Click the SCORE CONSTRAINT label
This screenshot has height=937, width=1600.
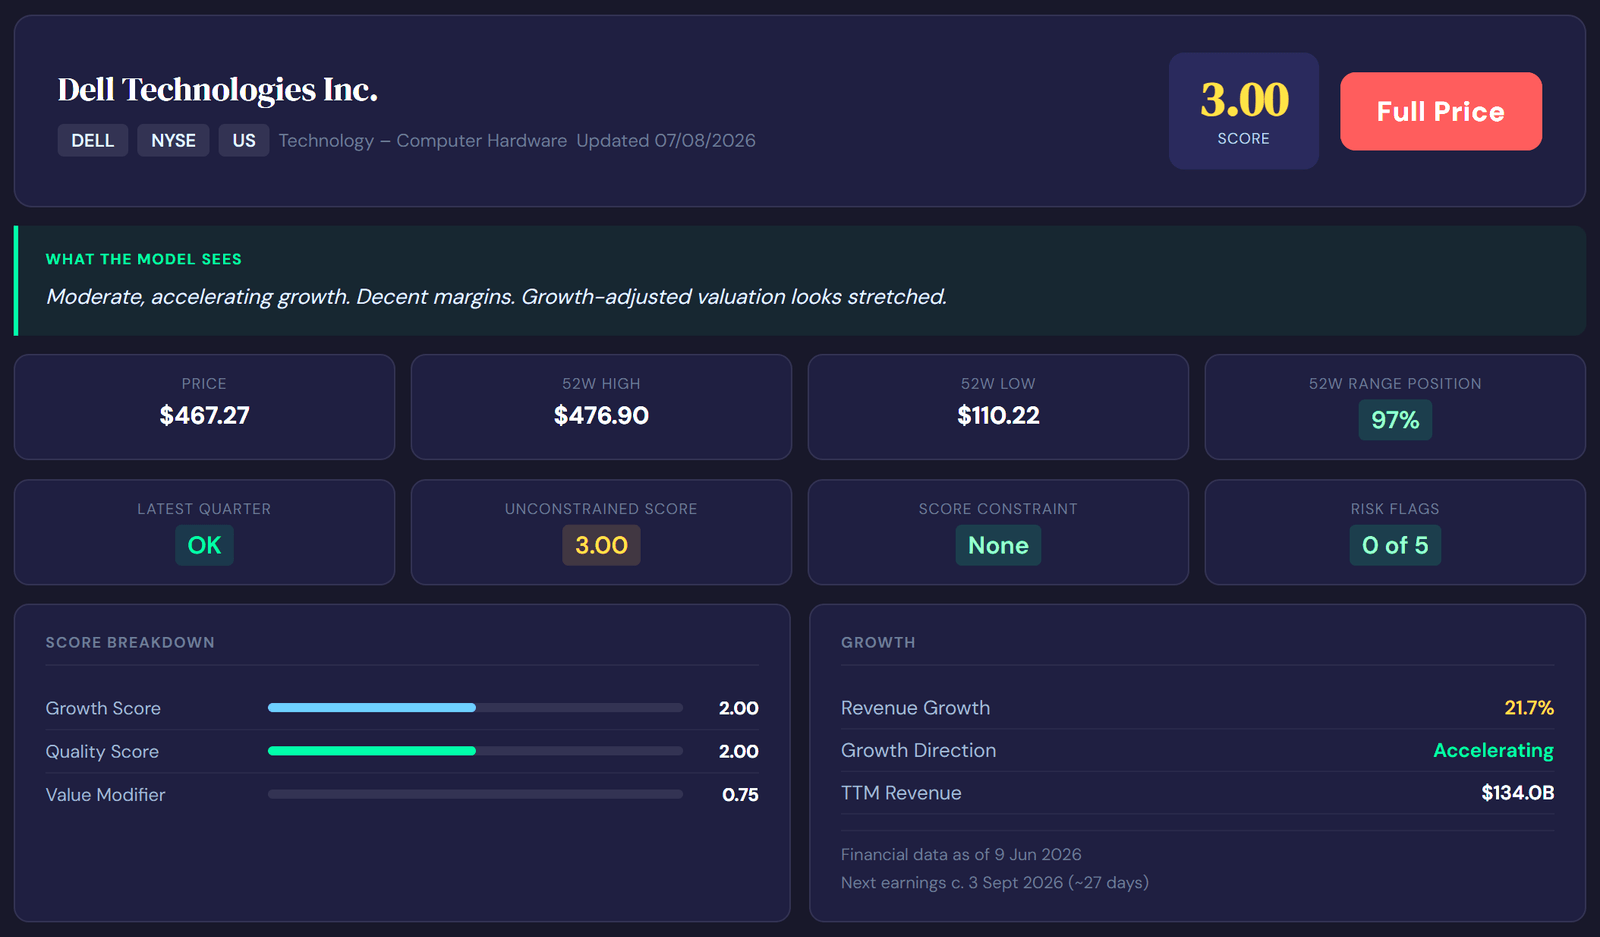pyautogui.click(x=998, y=509)
